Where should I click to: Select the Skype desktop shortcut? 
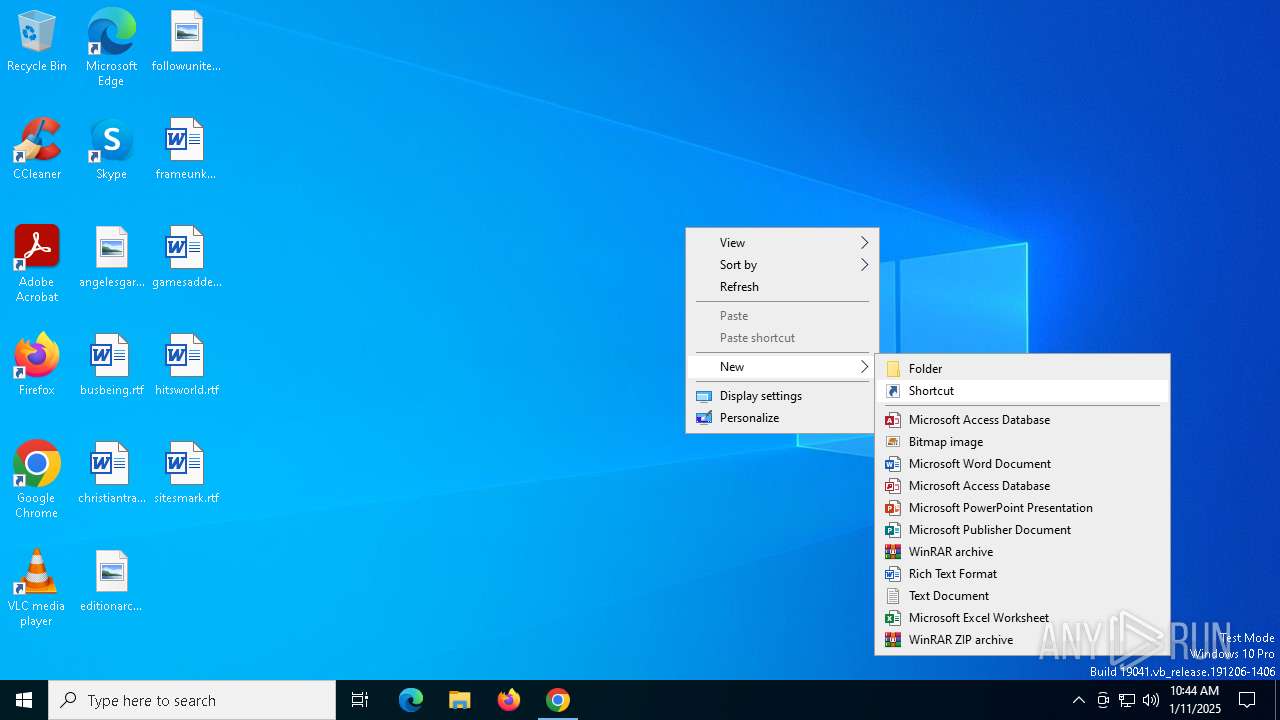111,150
